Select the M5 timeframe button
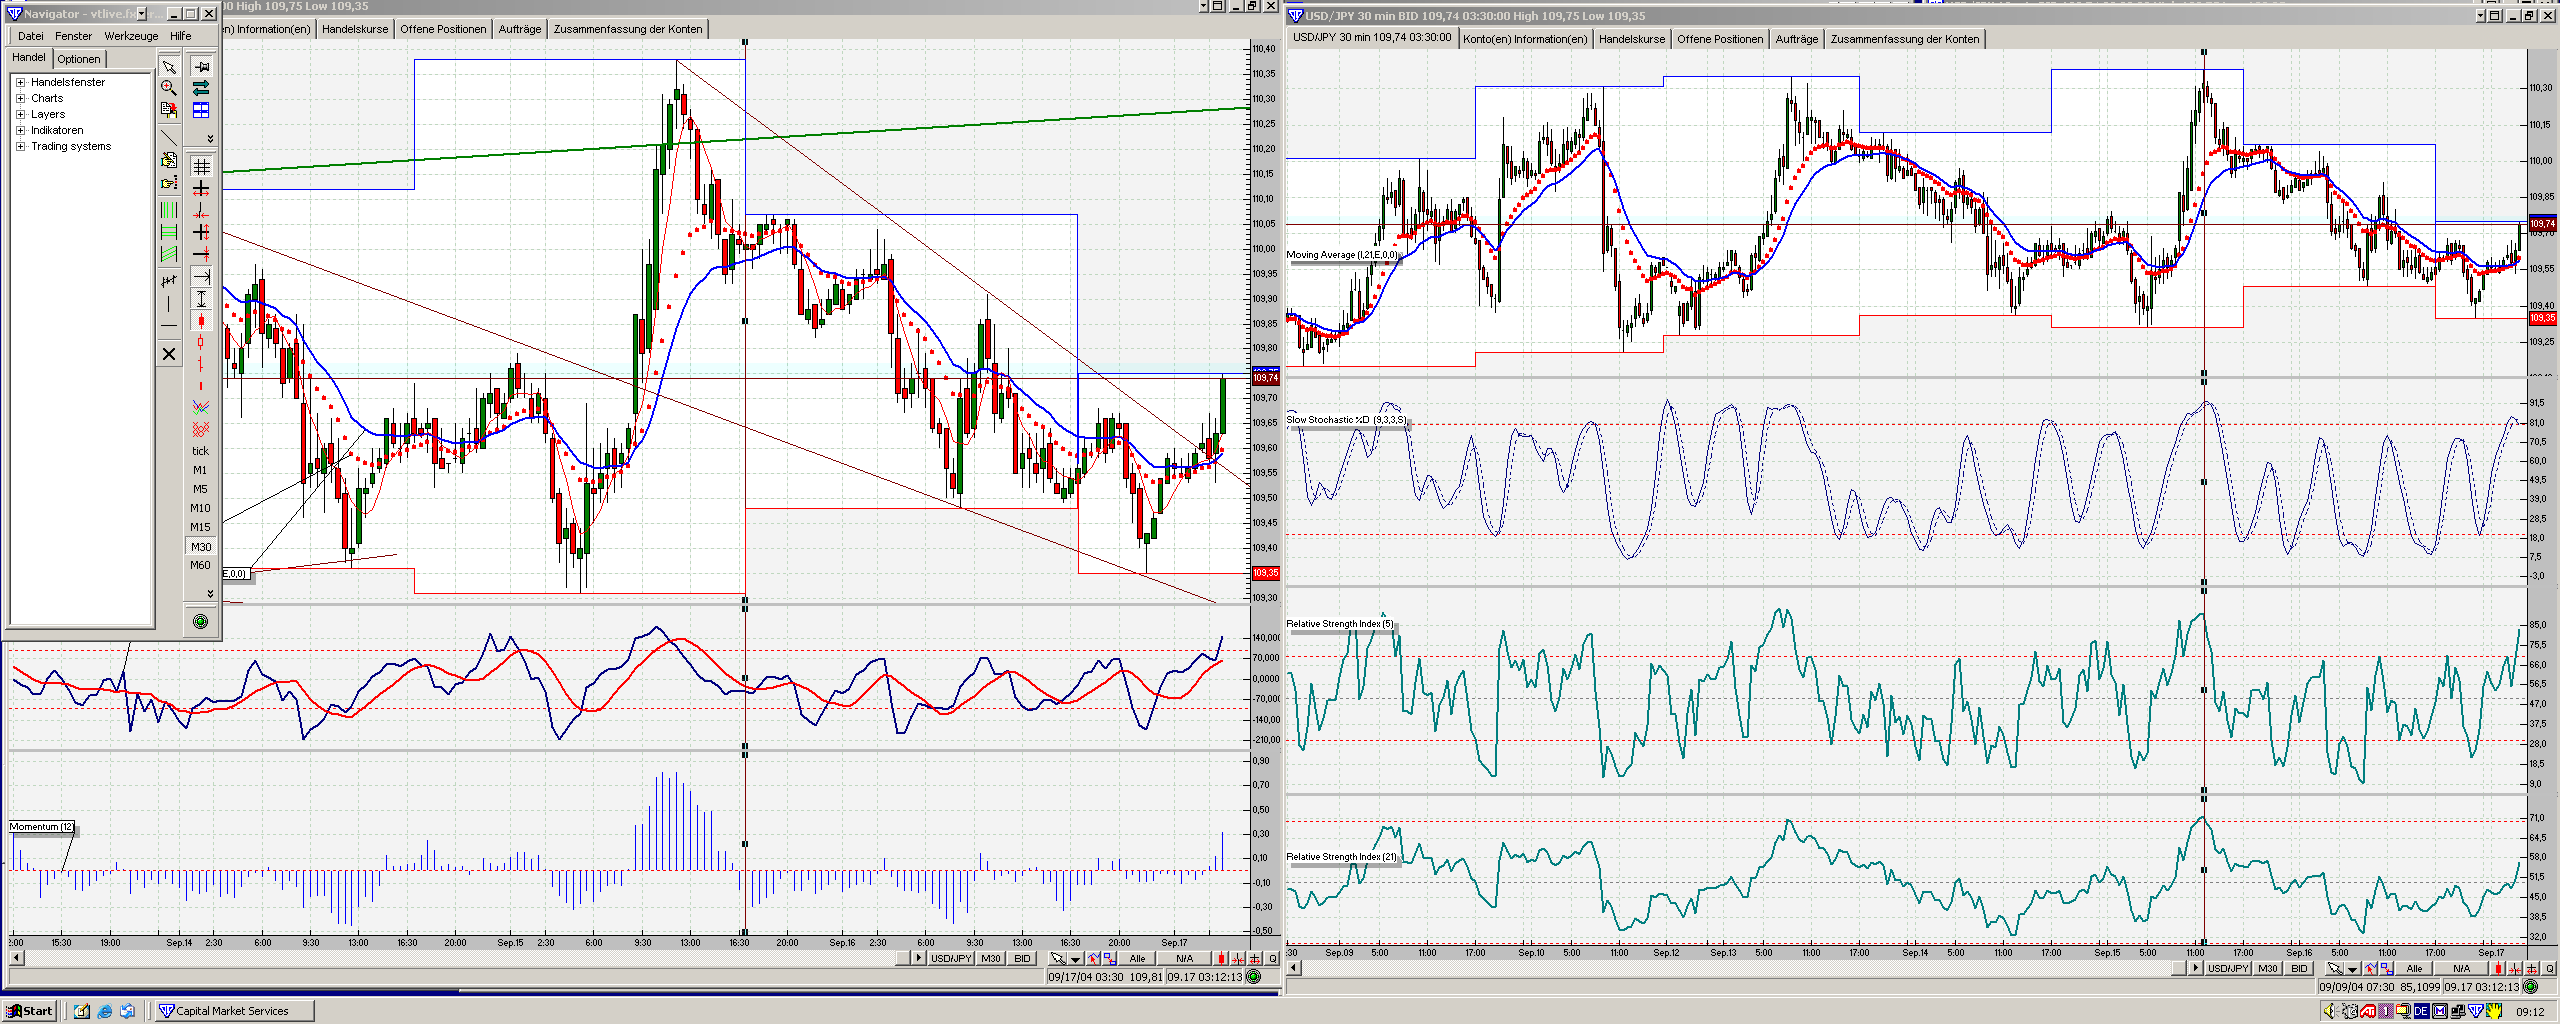Image resolution: width=2560 pixels, height=1024 pixels. click(x=200, y=489)
